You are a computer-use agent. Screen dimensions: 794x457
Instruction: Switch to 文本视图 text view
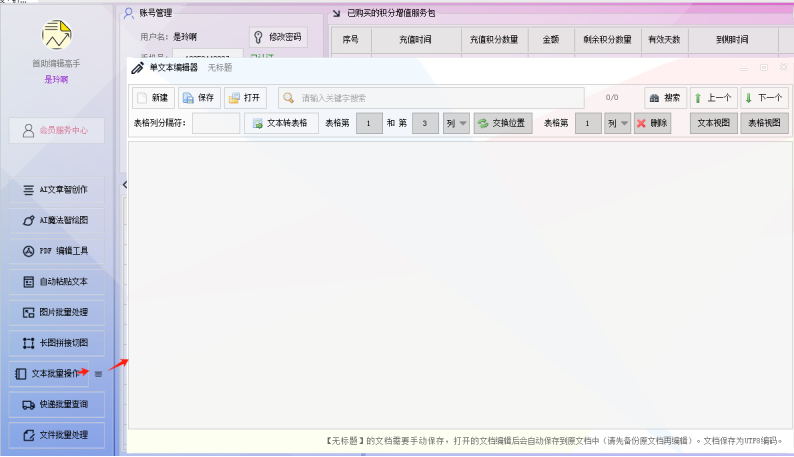coord(713,123)
